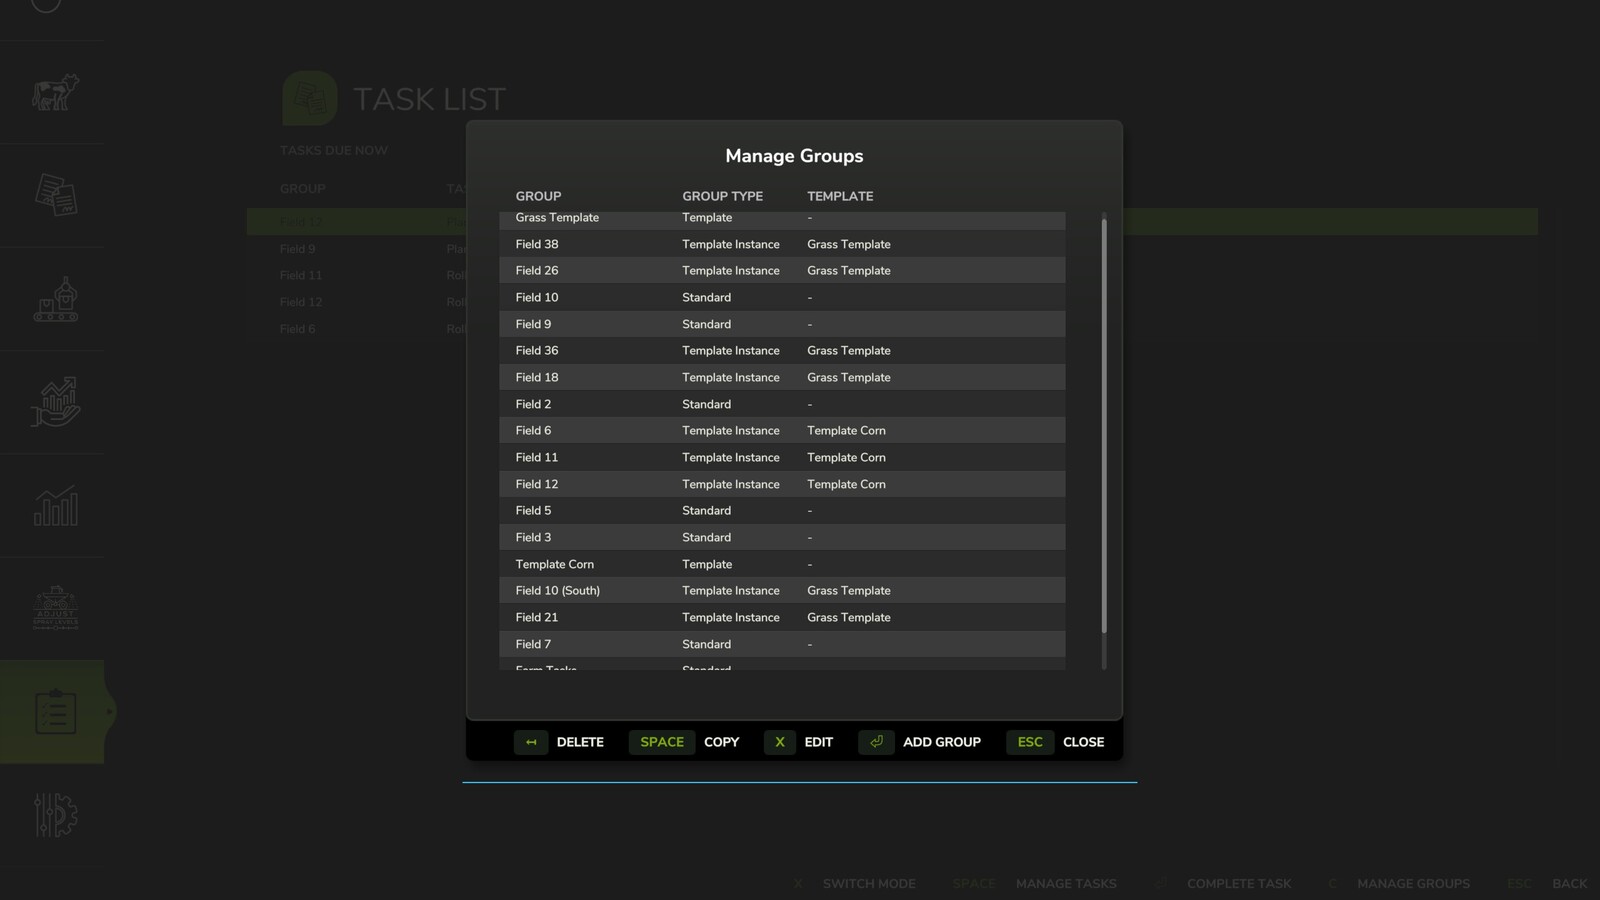View statistics via the bar chart icon
The height and width of the screenshot is (900, 1600).
coord(53,506)
